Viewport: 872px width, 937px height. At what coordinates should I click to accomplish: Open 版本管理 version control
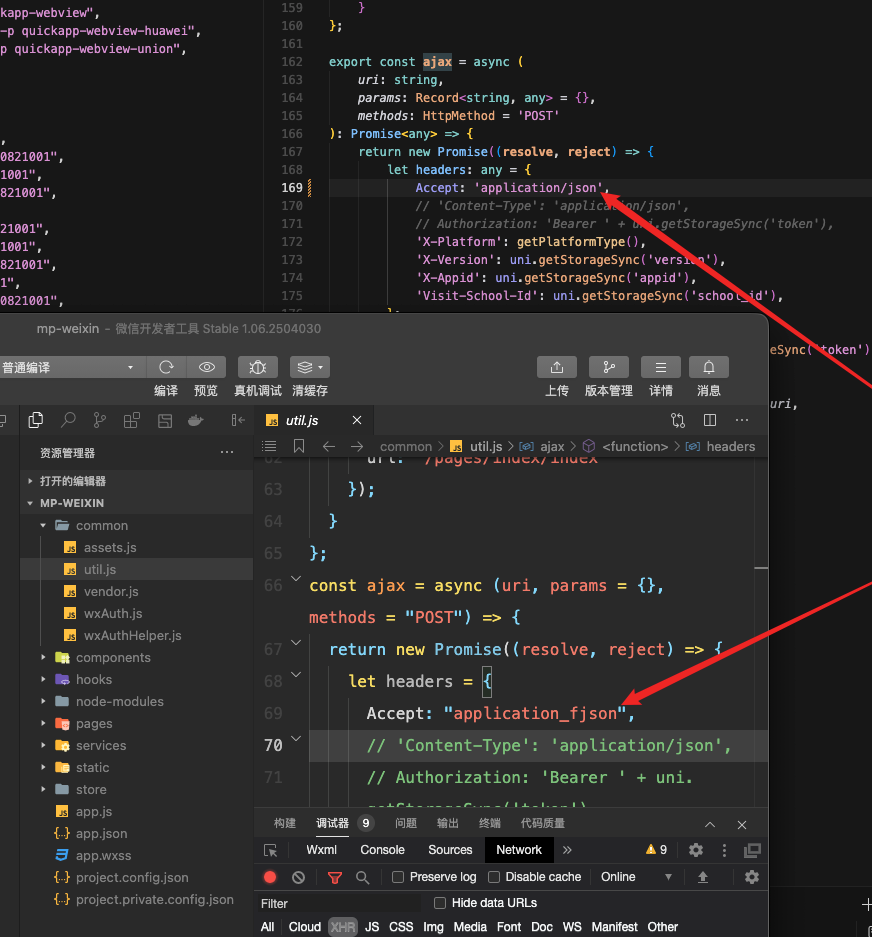(x=608, y=367)
